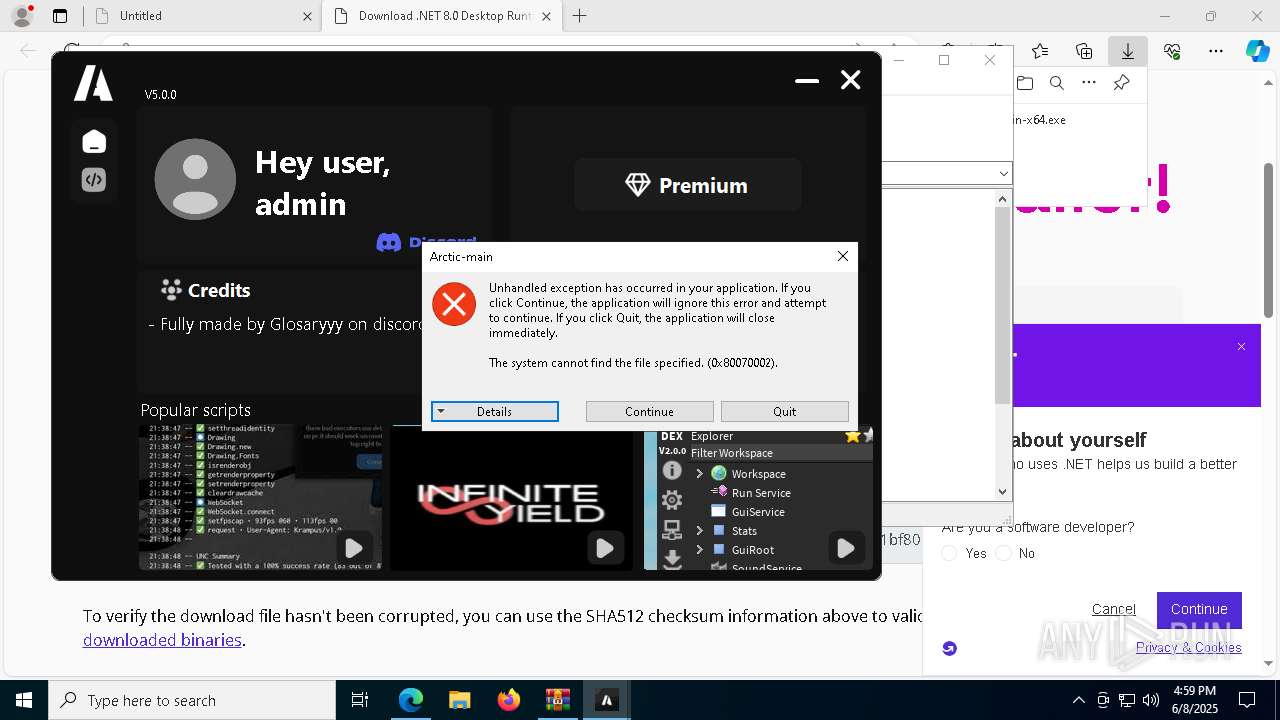The height and width of the screenshot is (720, 1280).
Task: Switch to Download .NET 8.0 Desktop Runtime tab
Action: [x=441, y=16]
